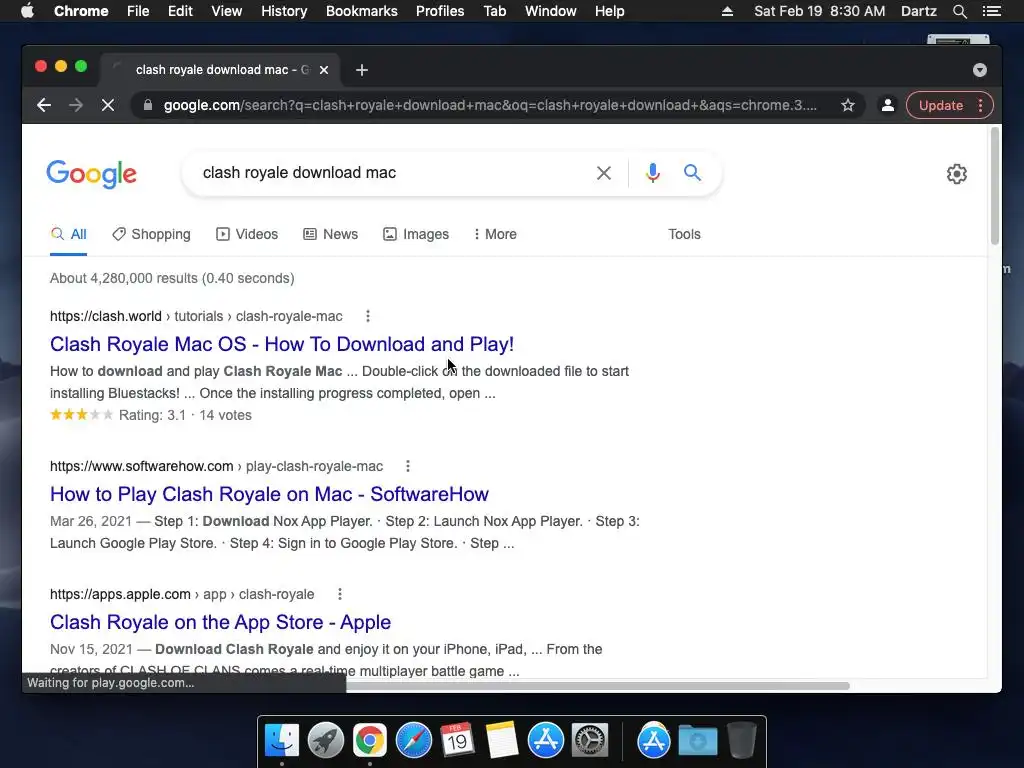Open Calendar from the Dock
Screen dimensions: 1024x768
point(458,741)
